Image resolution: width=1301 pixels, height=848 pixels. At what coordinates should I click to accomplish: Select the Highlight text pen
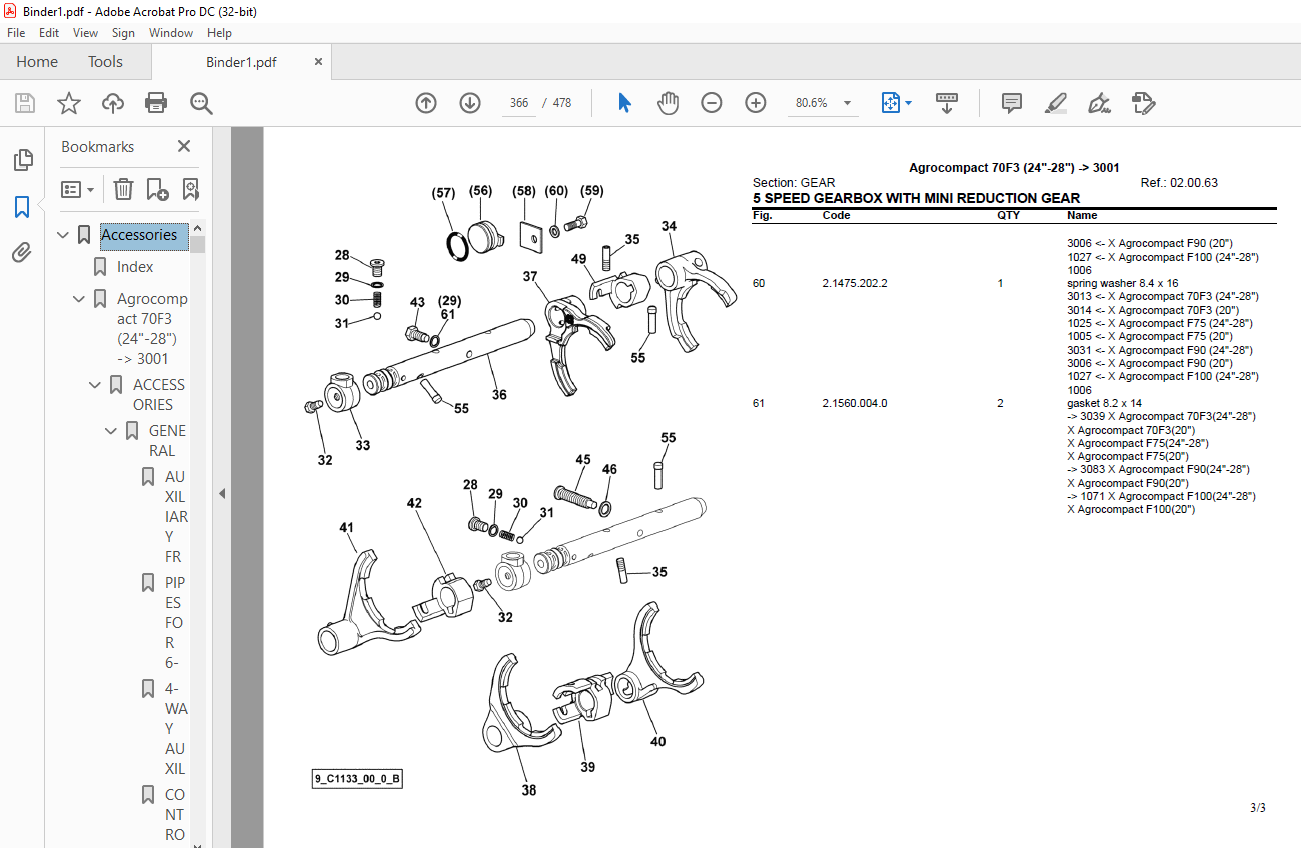coord(1055,103)
